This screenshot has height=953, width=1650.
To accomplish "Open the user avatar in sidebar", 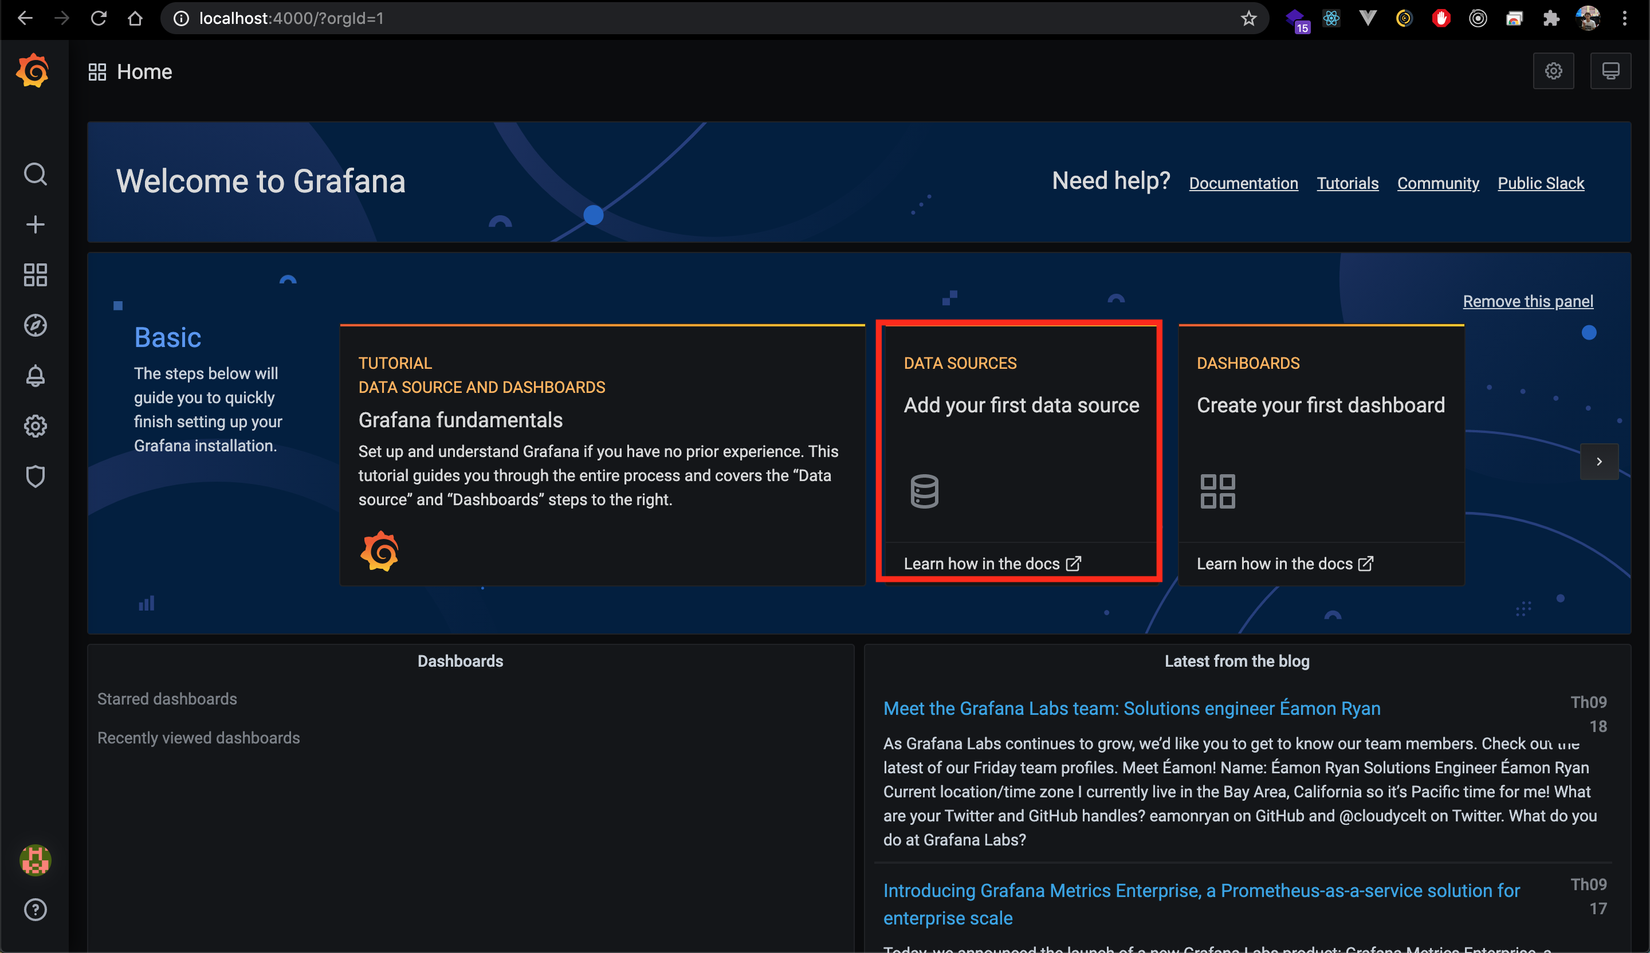I will (x=35, y=860).
